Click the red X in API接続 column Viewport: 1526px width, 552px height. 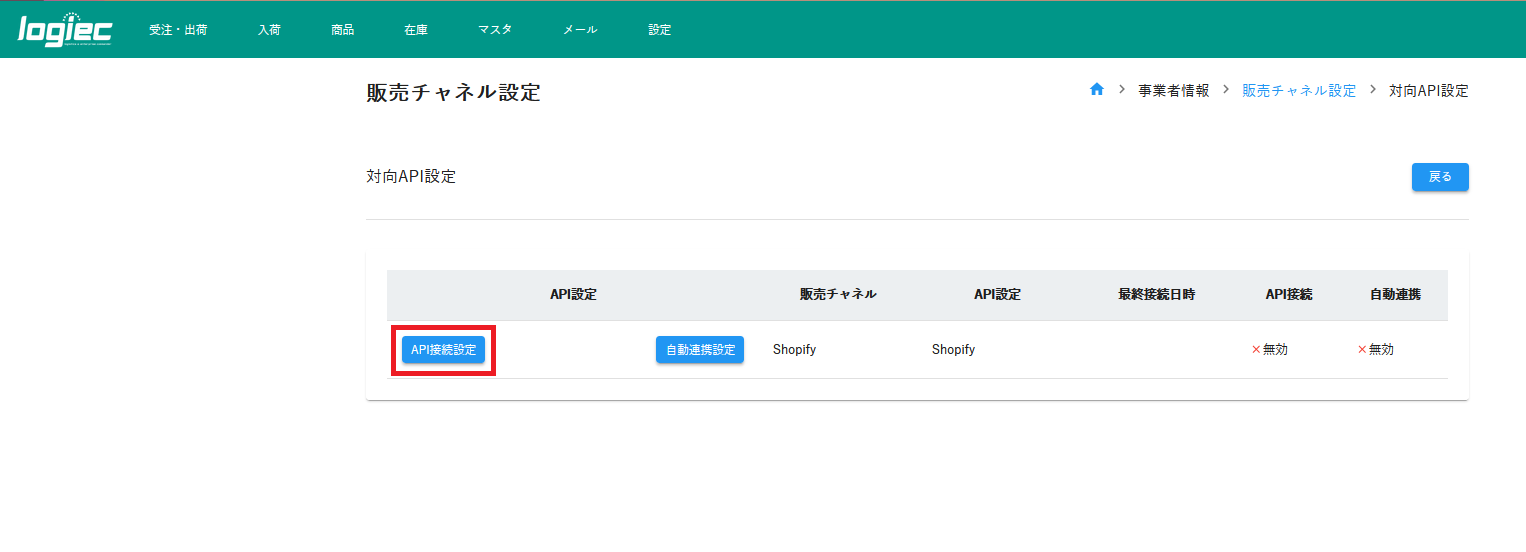(1256, 350)
